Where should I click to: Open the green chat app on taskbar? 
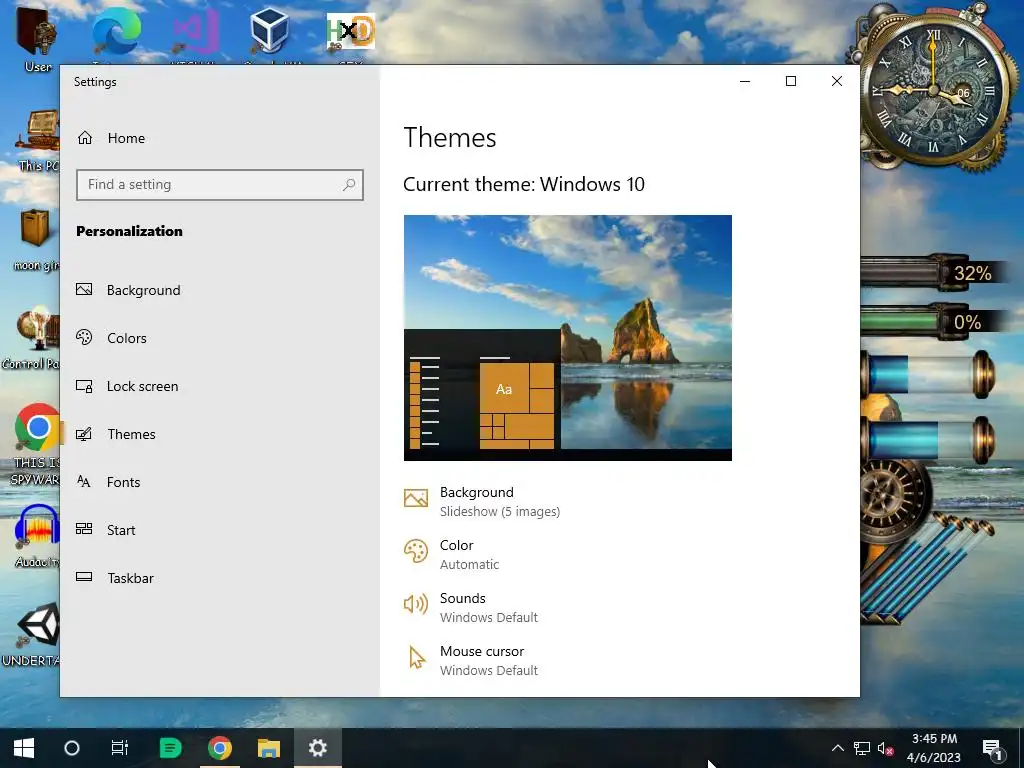[x=170, y=748]
